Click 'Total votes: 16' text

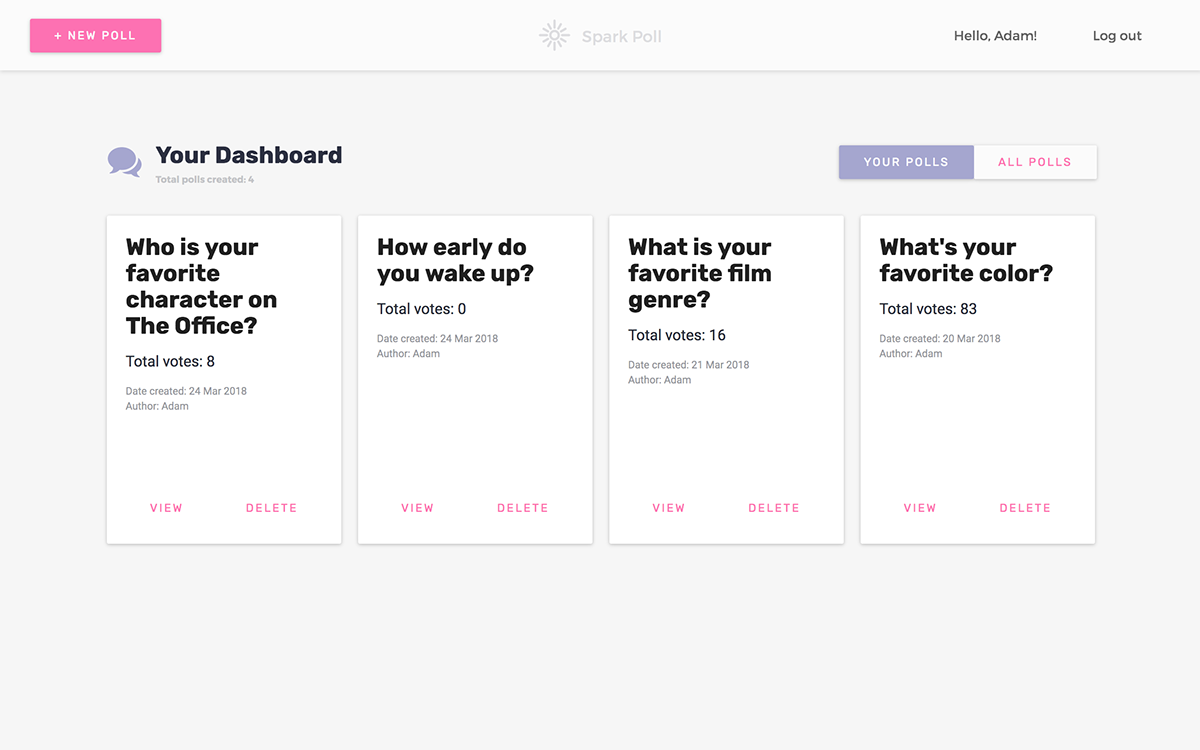click(677, 335)
